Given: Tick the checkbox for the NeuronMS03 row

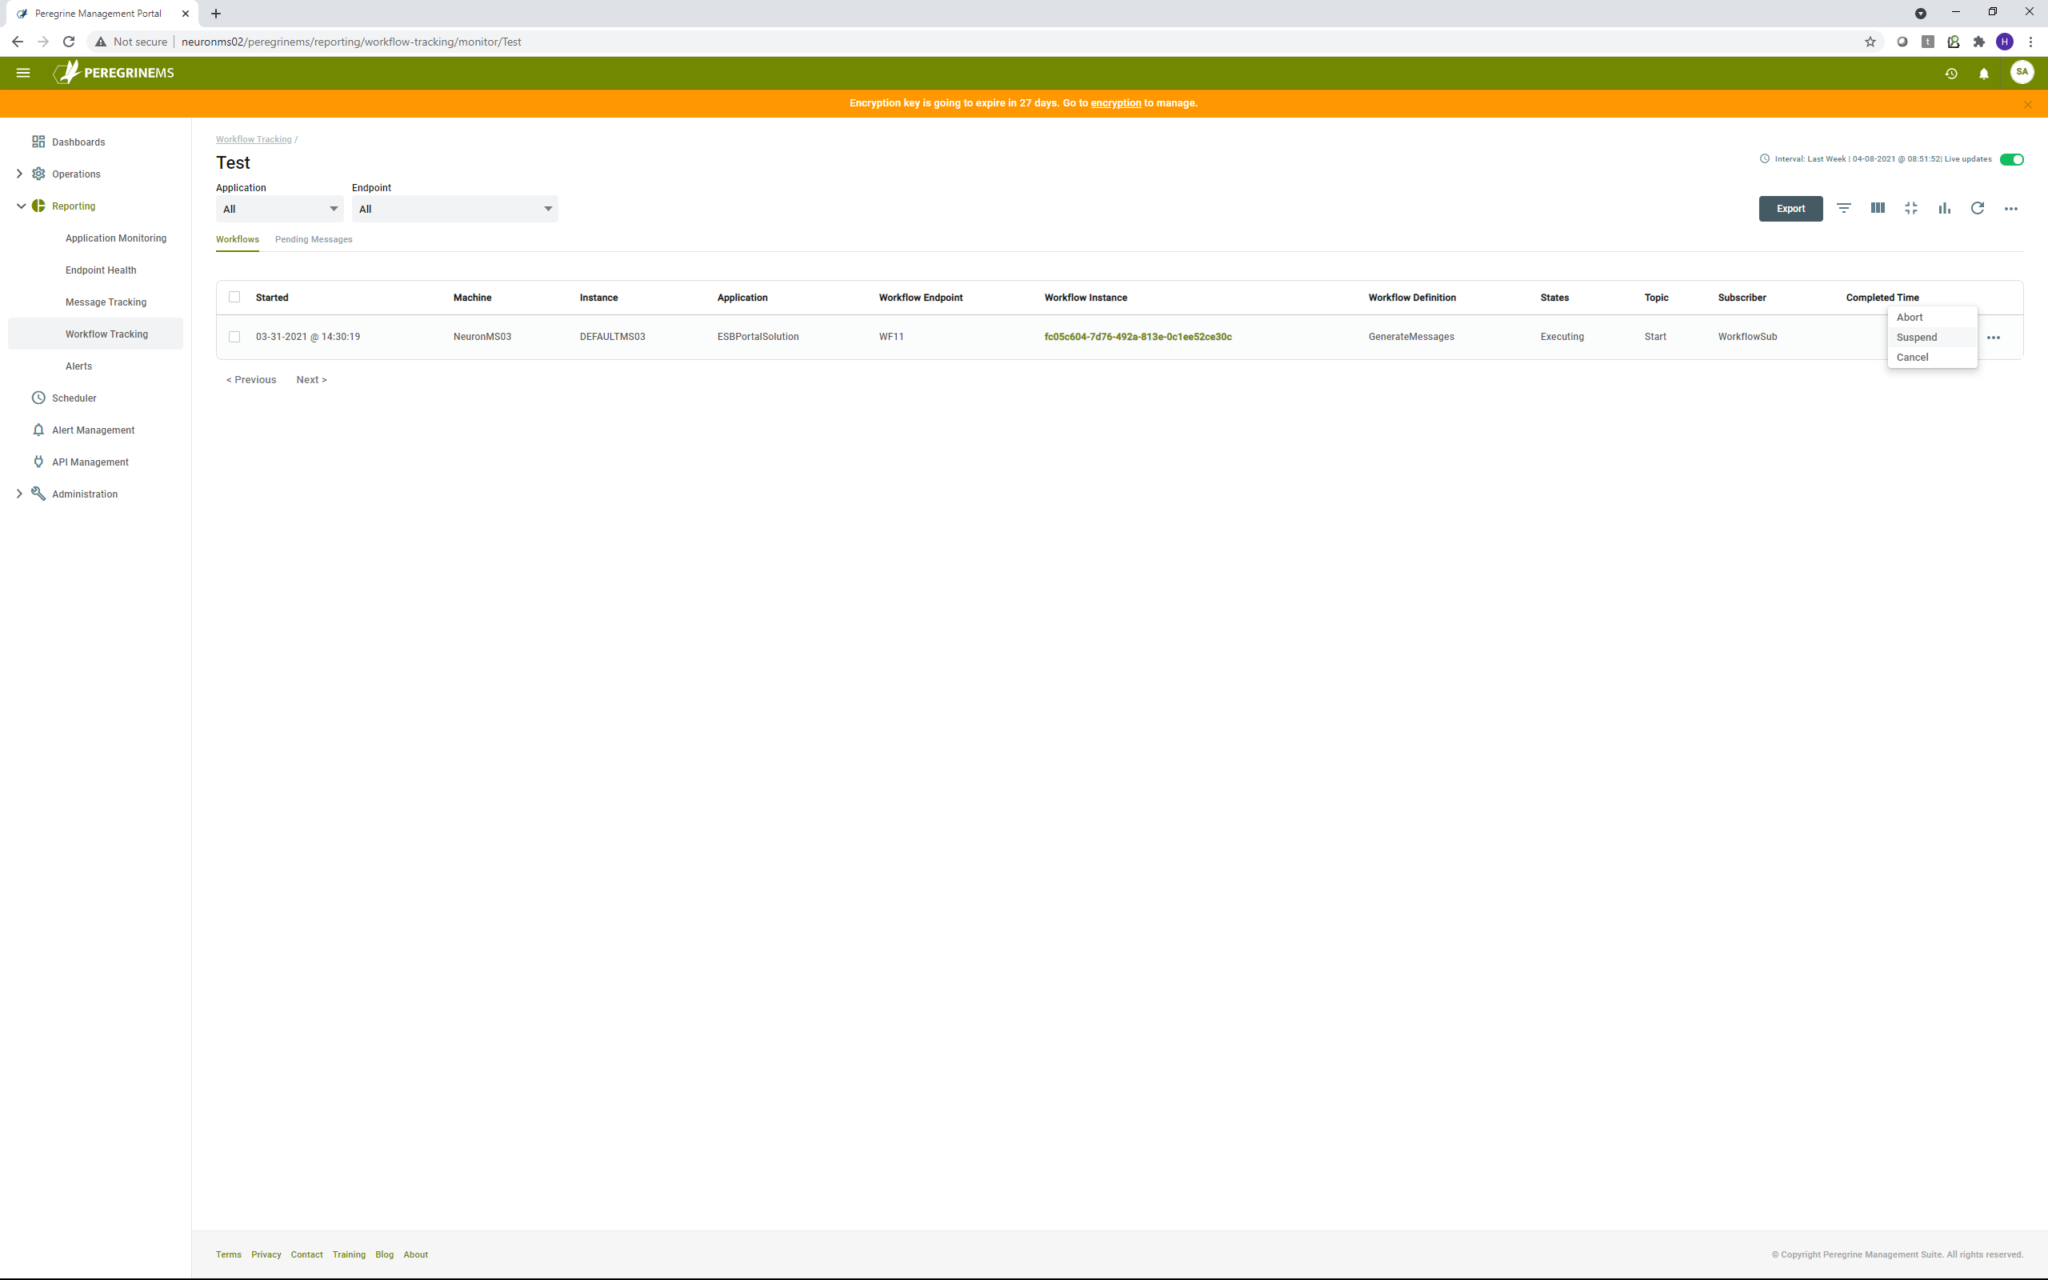Looking at the screenshot, I should 234,337.
